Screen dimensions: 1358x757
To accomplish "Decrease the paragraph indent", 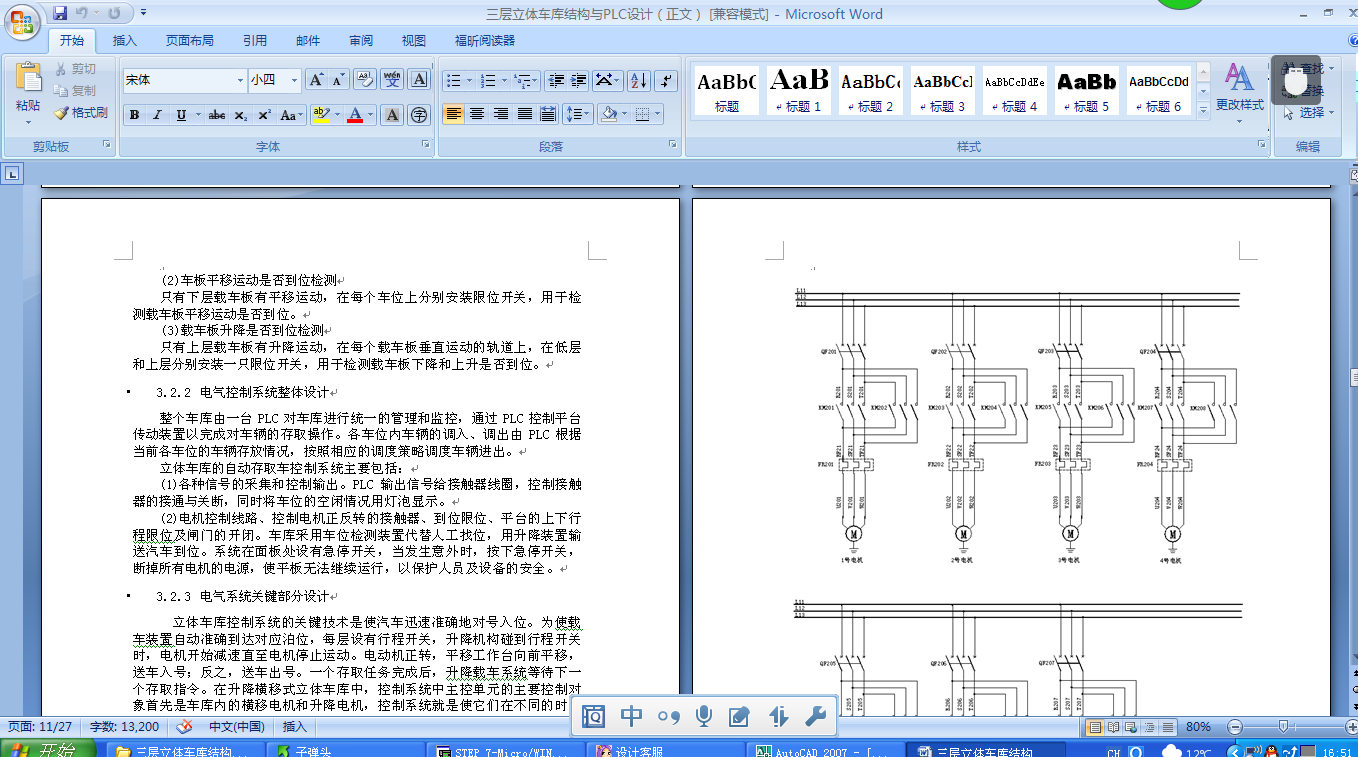I will pos(556,80).
